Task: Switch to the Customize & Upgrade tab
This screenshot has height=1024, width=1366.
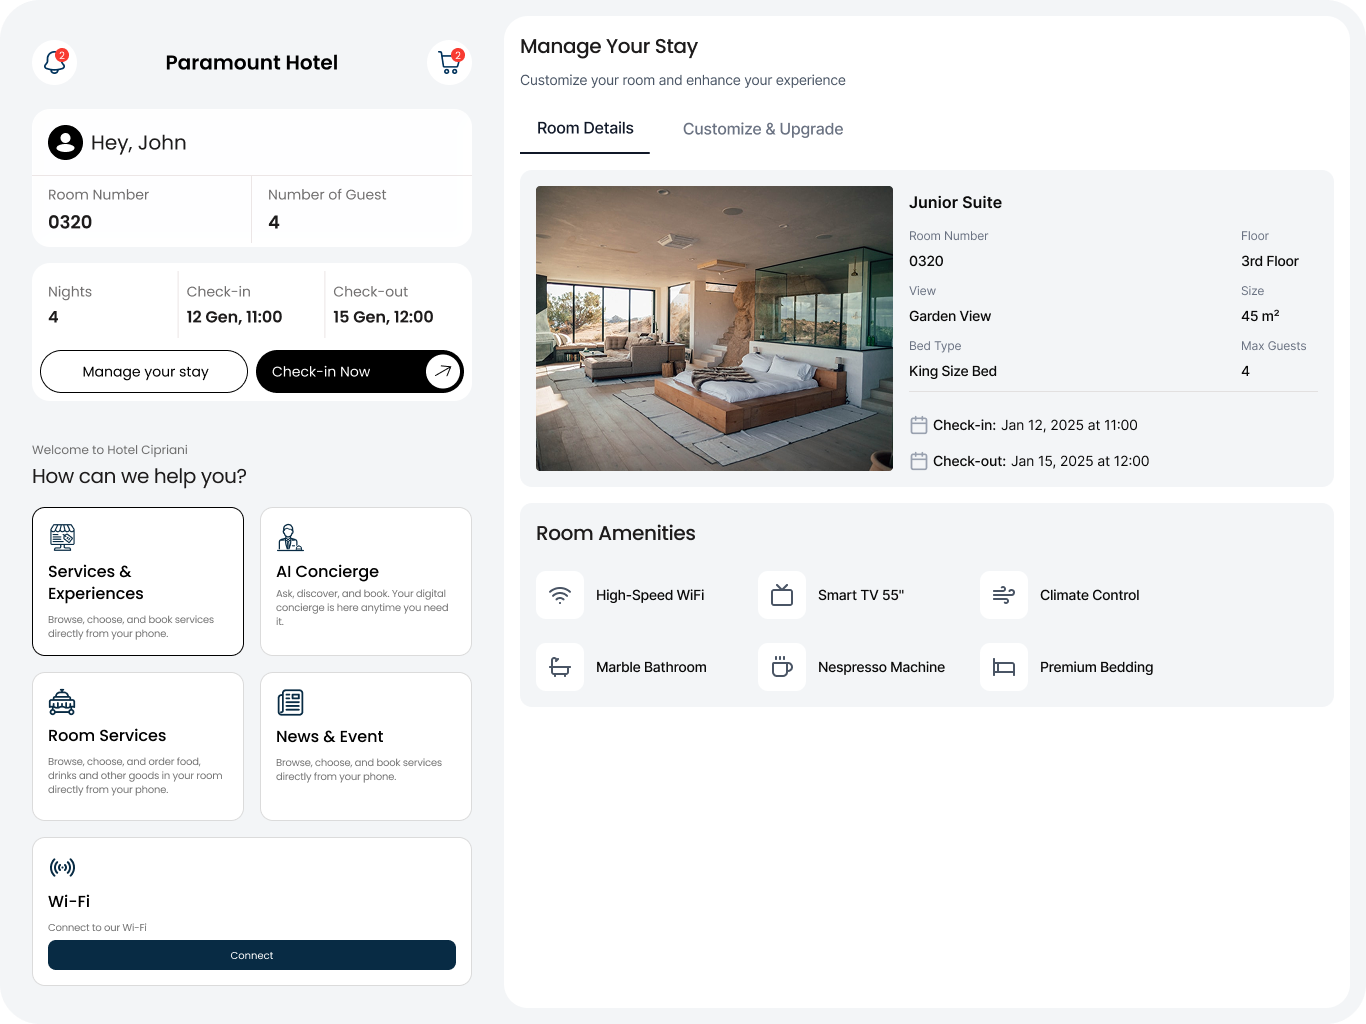Action: click(x=762, y=129)
